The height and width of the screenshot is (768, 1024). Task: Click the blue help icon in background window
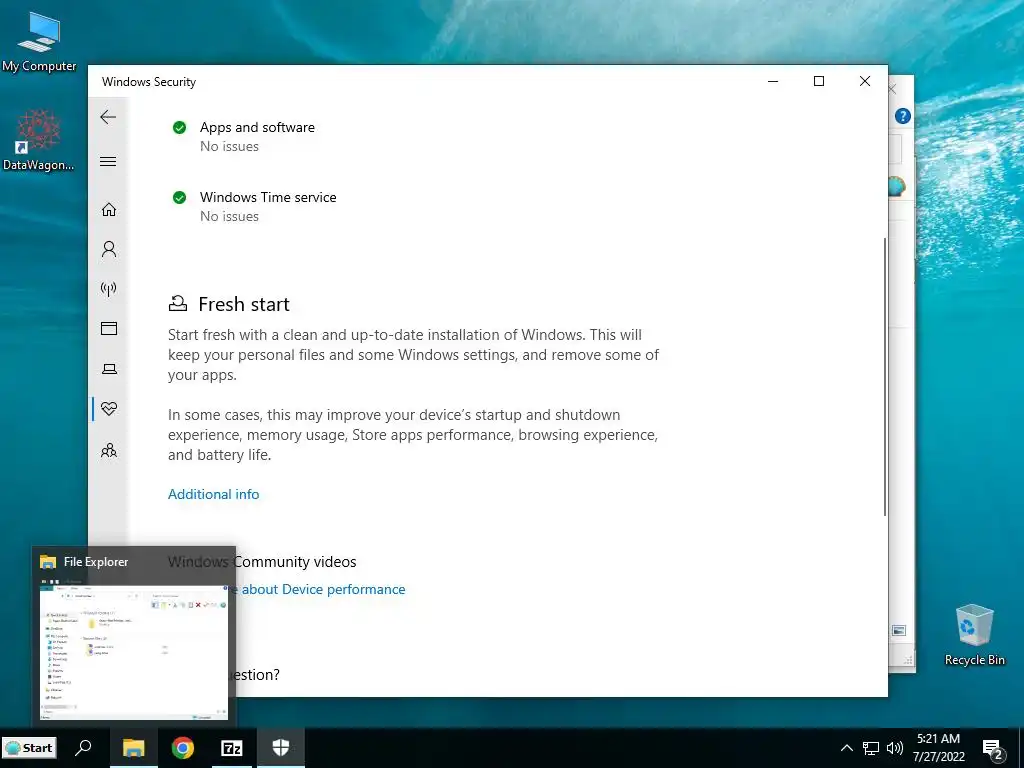point(903,116)
